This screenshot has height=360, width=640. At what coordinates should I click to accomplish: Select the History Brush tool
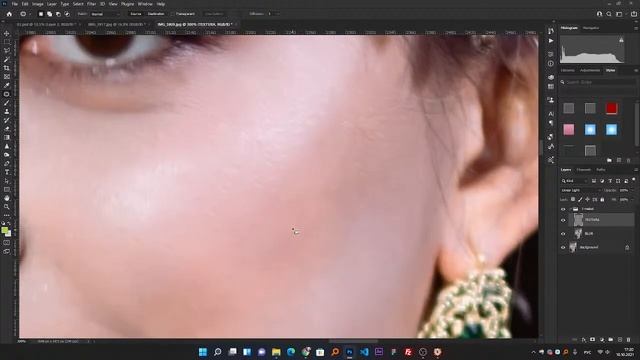pos(7,120)
